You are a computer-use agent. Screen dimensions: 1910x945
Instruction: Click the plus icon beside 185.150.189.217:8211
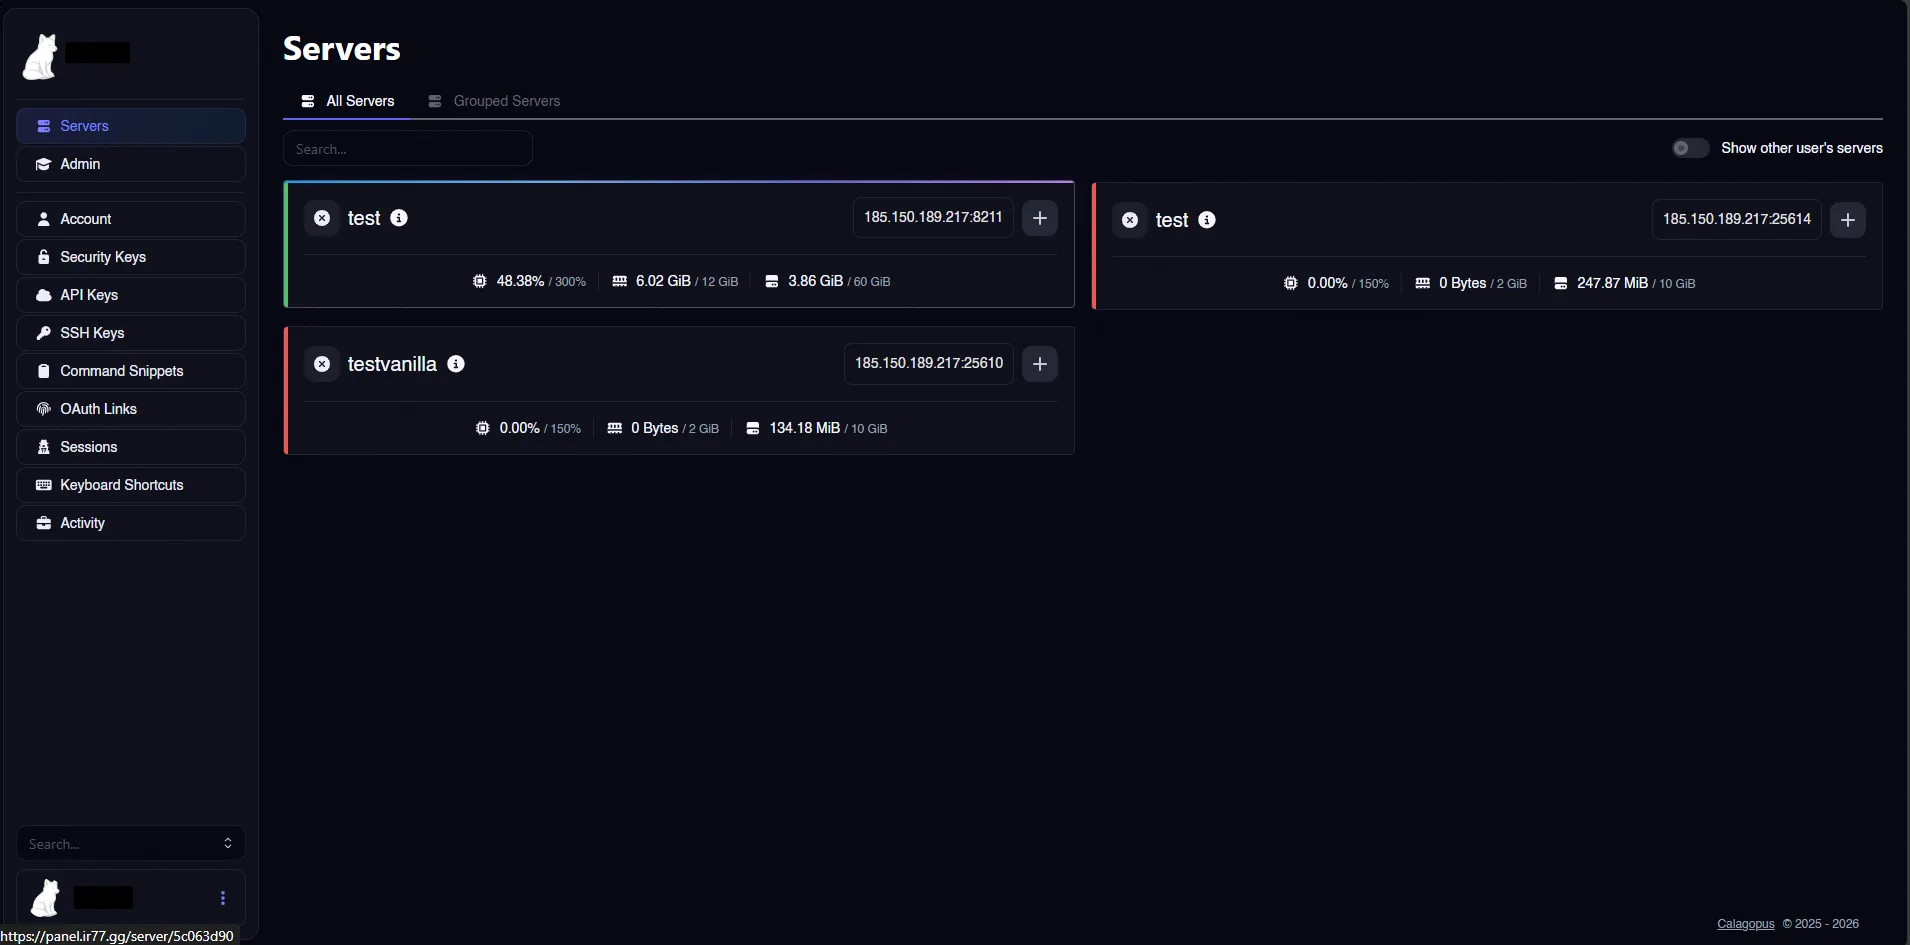(1039, 218)
